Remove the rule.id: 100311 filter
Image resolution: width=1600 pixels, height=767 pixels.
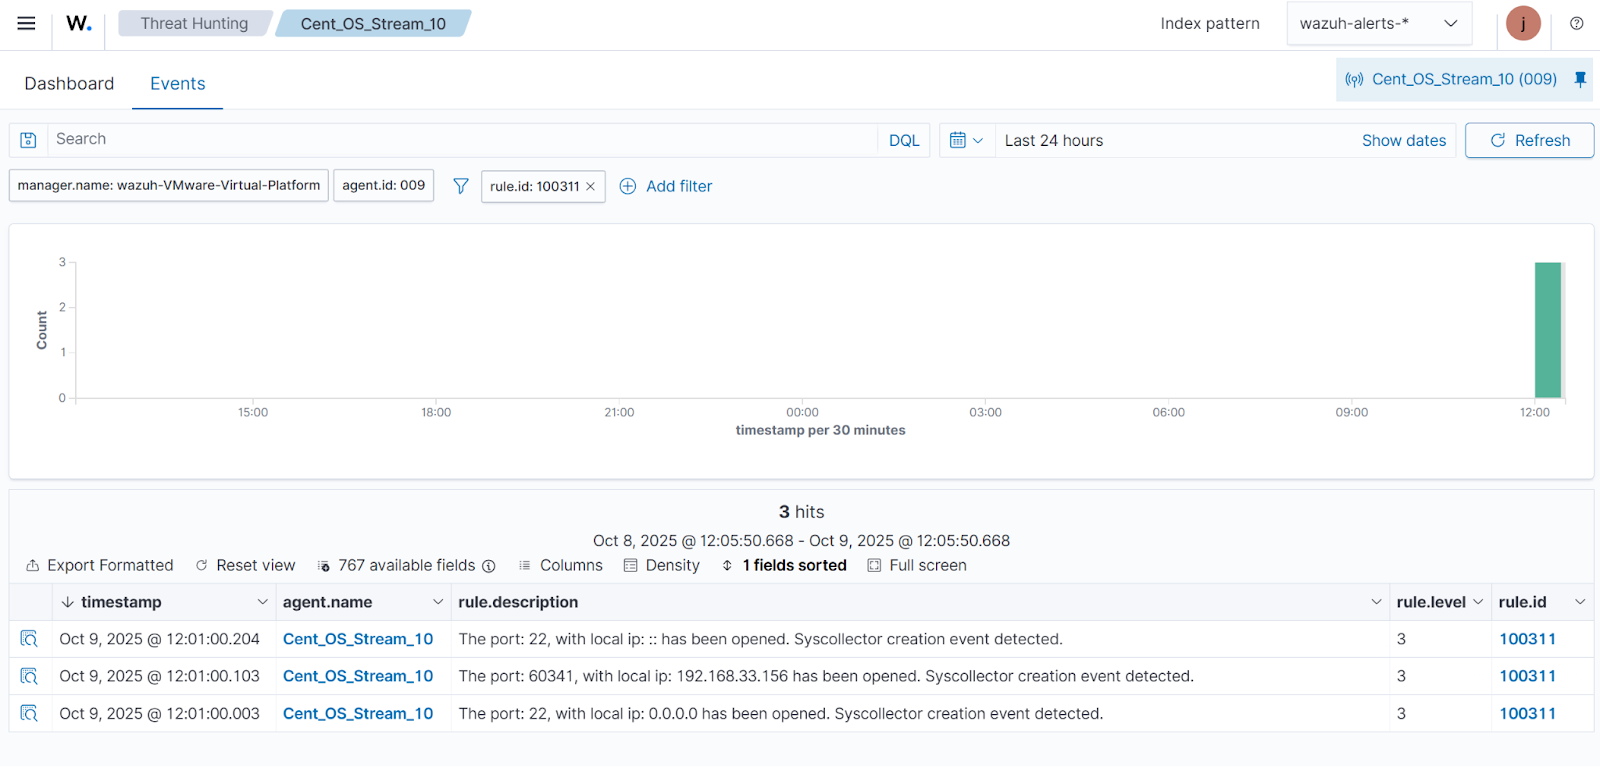click(x=591, y=187)
